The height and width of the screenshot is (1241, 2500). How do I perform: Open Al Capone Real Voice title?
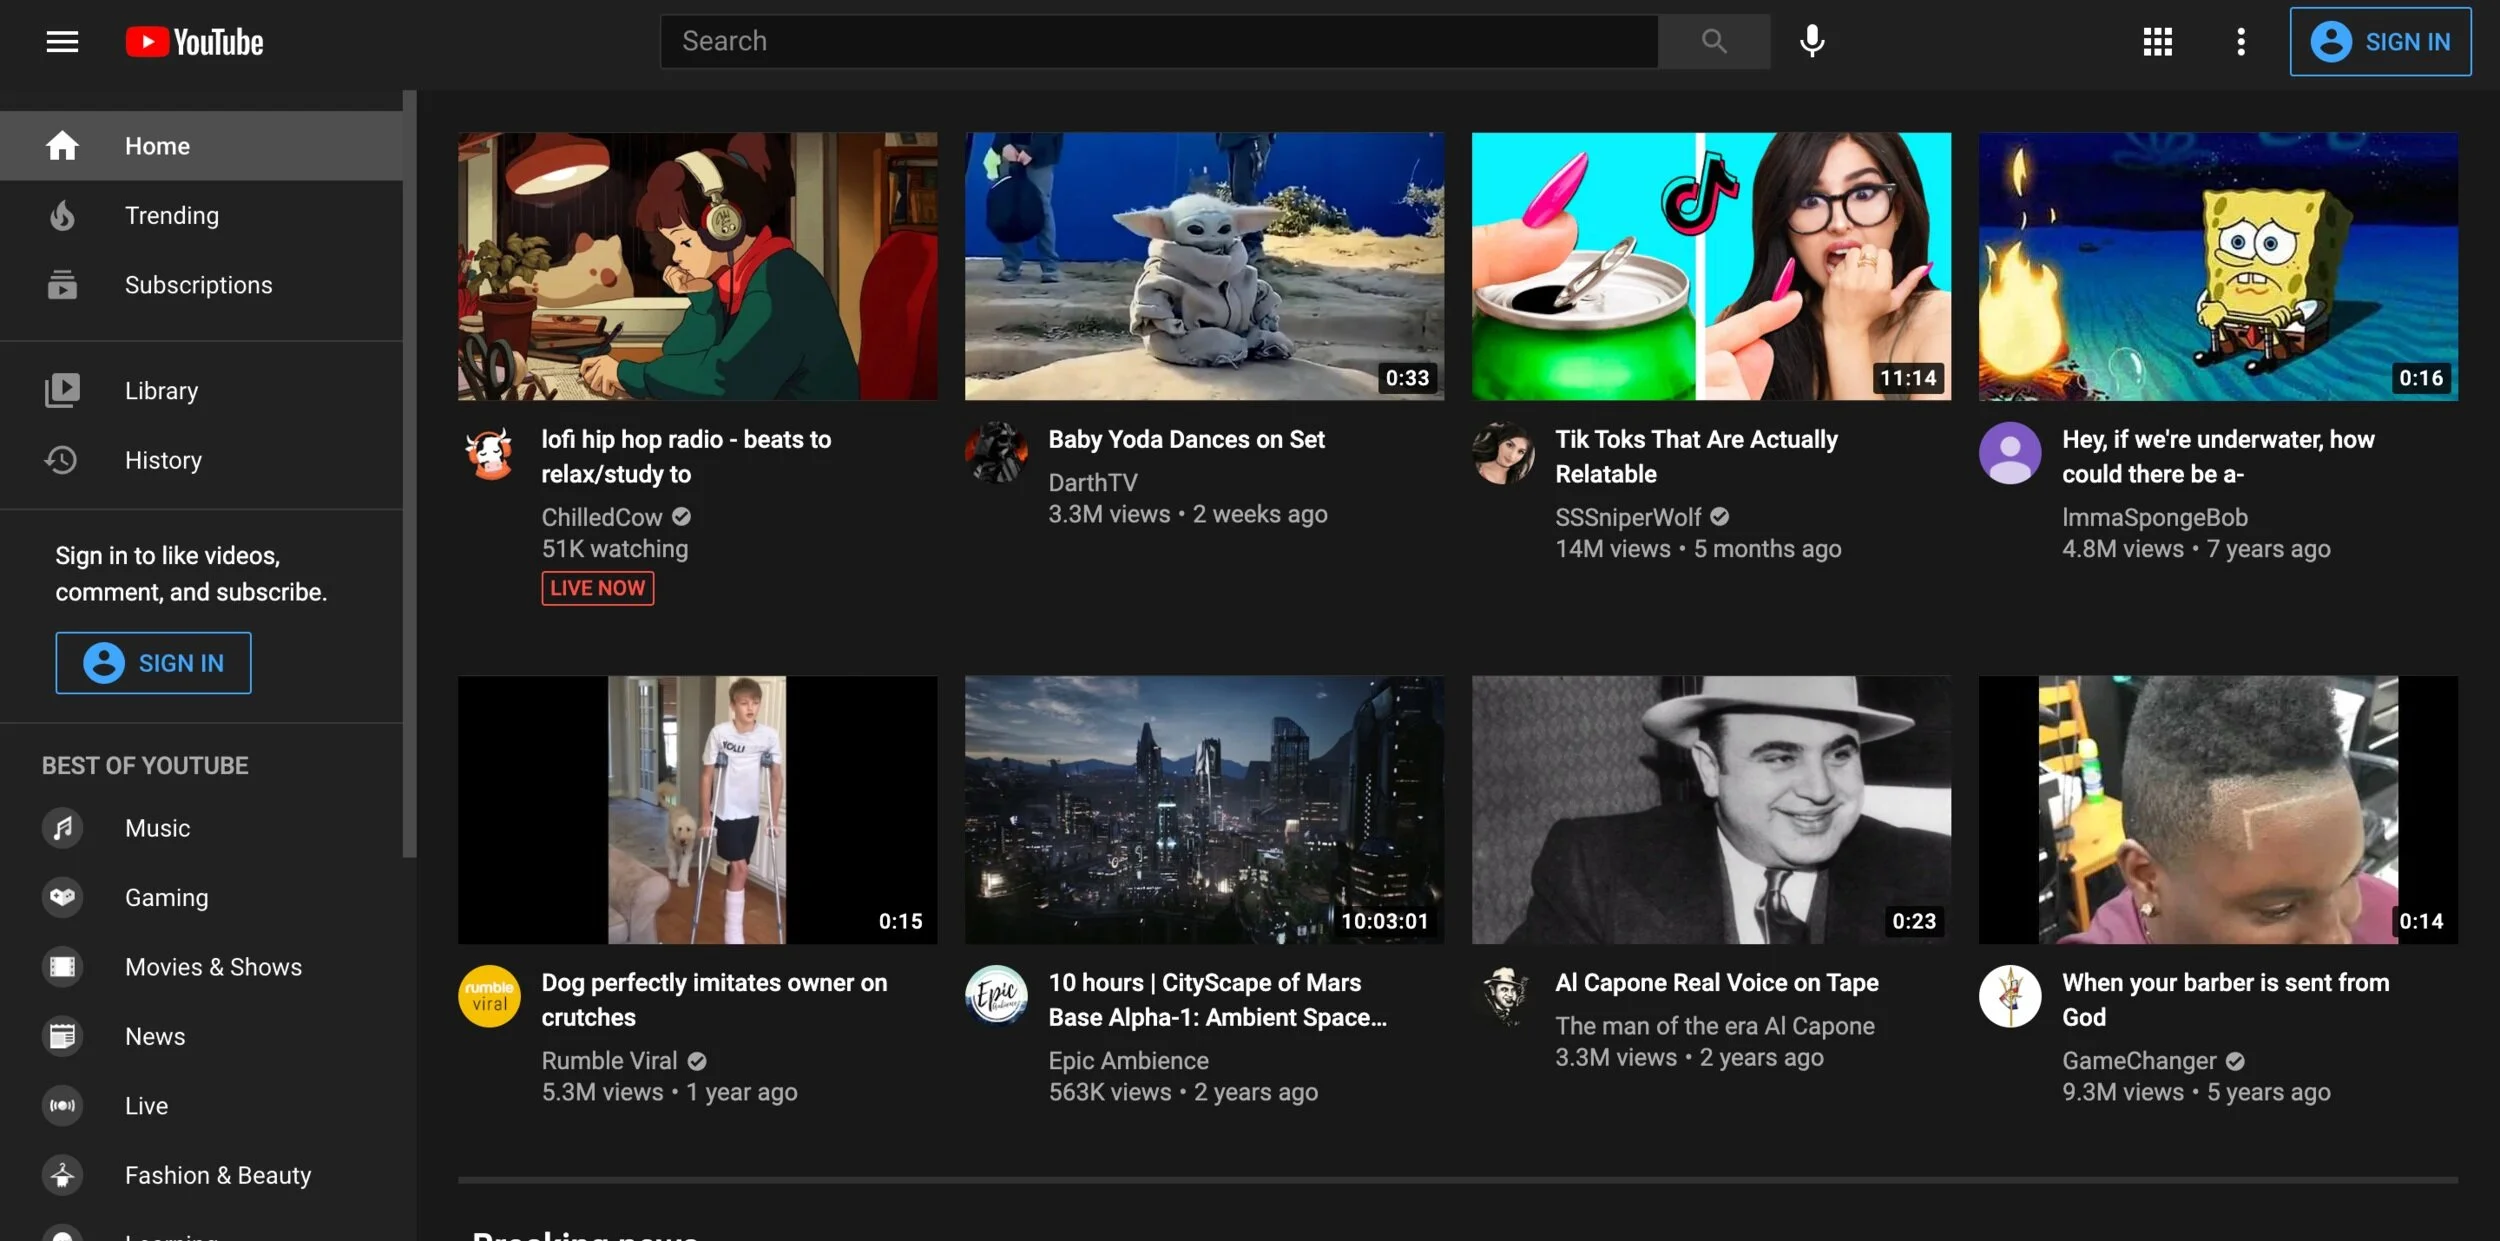tap(1716, 982)
